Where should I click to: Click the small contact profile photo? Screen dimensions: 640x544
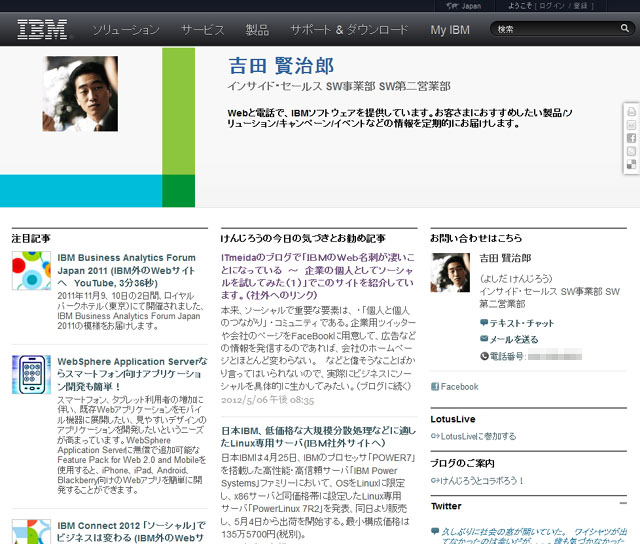pos(450,273)
